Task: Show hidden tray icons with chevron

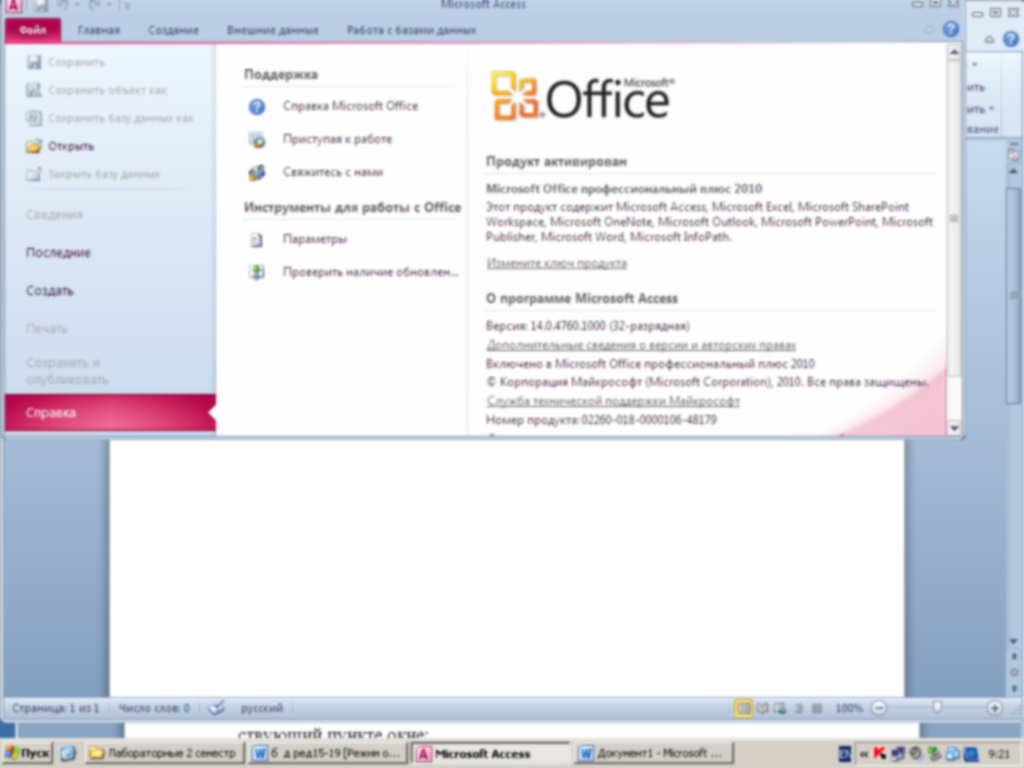Action: pos(863,754)
